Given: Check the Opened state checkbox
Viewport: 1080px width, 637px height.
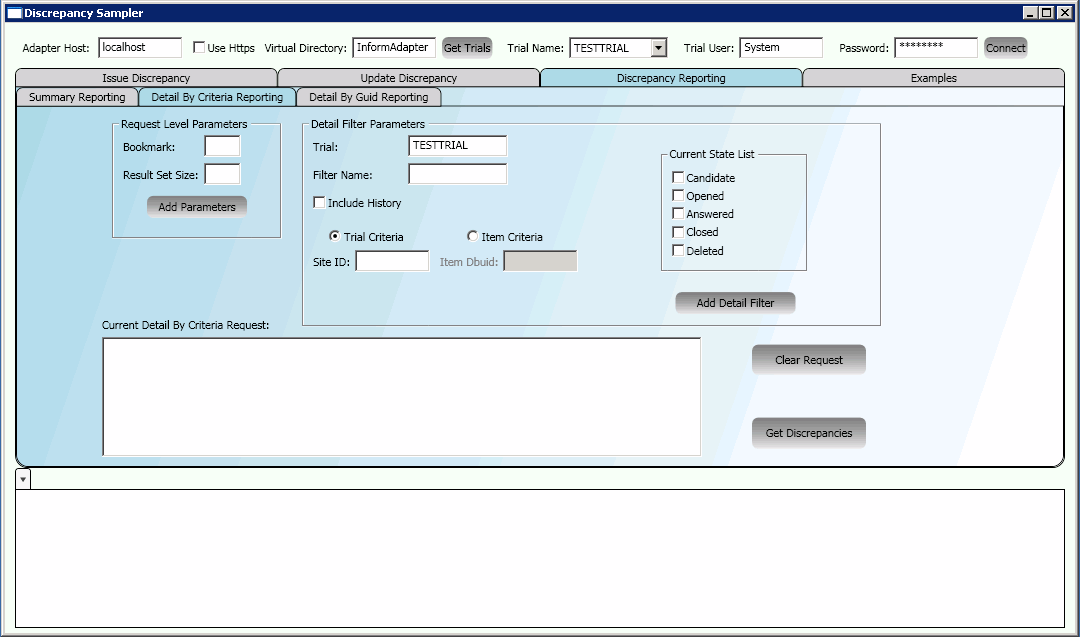Looking at the screenshot, I should click(x=678, y=196).
